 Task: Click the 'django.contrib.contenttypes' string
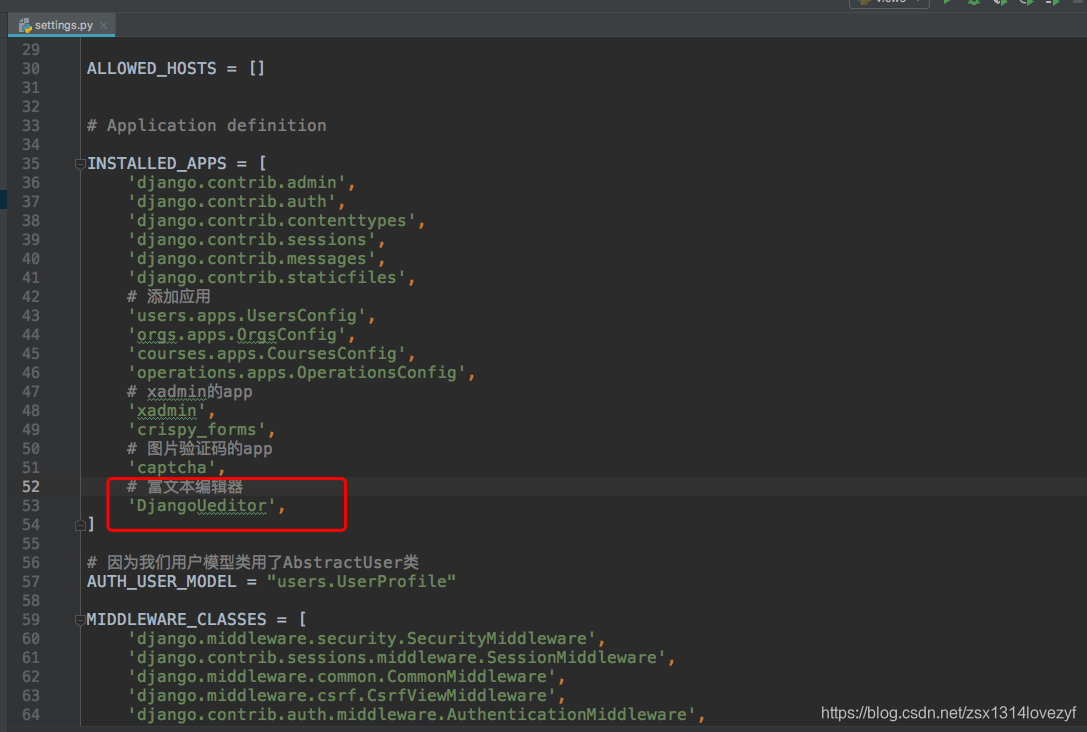tap(271, 220)
